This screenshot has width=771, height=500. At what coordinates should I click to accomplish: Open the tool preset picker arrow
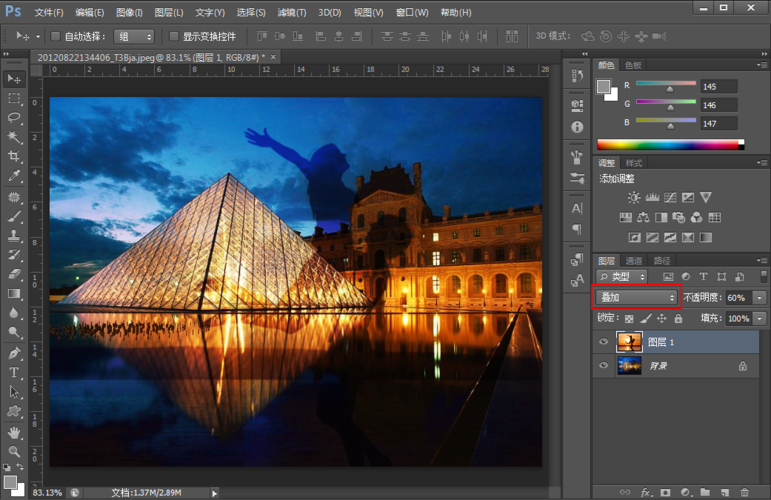tap(38, 36)
